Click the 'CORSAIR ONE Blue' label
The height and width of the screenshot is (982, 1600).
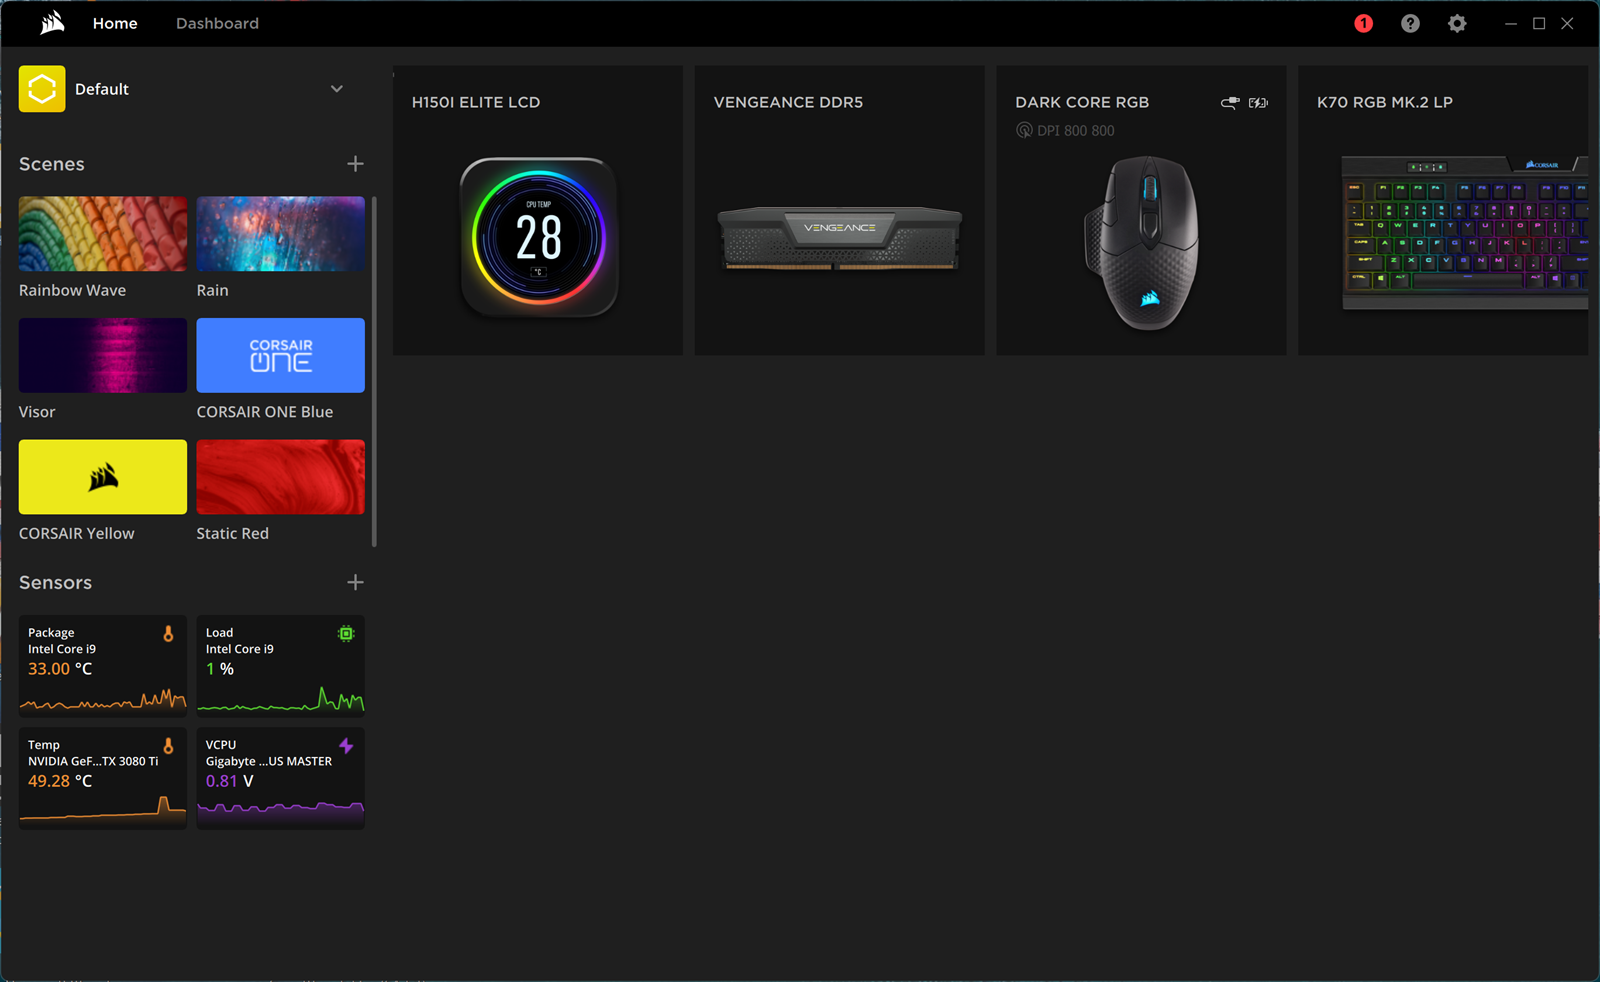(265, 412)
